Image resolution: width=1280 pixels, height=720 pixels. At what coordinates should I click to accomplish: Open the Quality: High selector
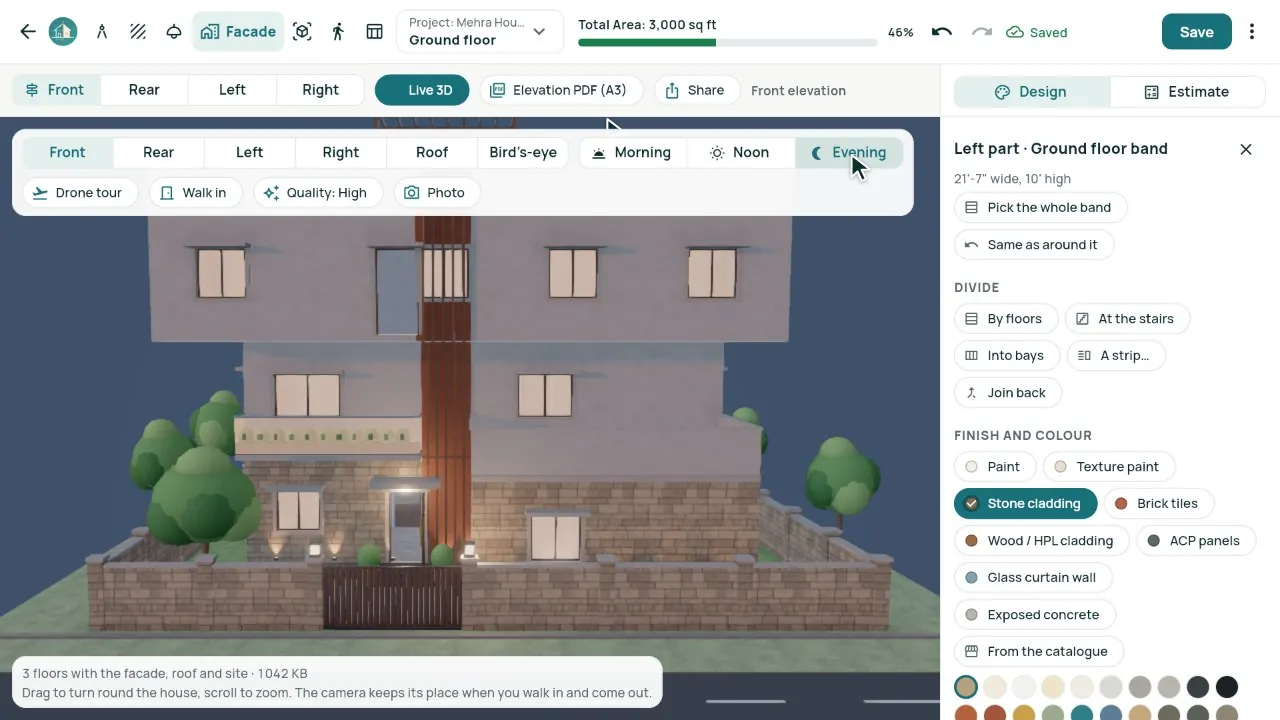click(x=317, y=193)
